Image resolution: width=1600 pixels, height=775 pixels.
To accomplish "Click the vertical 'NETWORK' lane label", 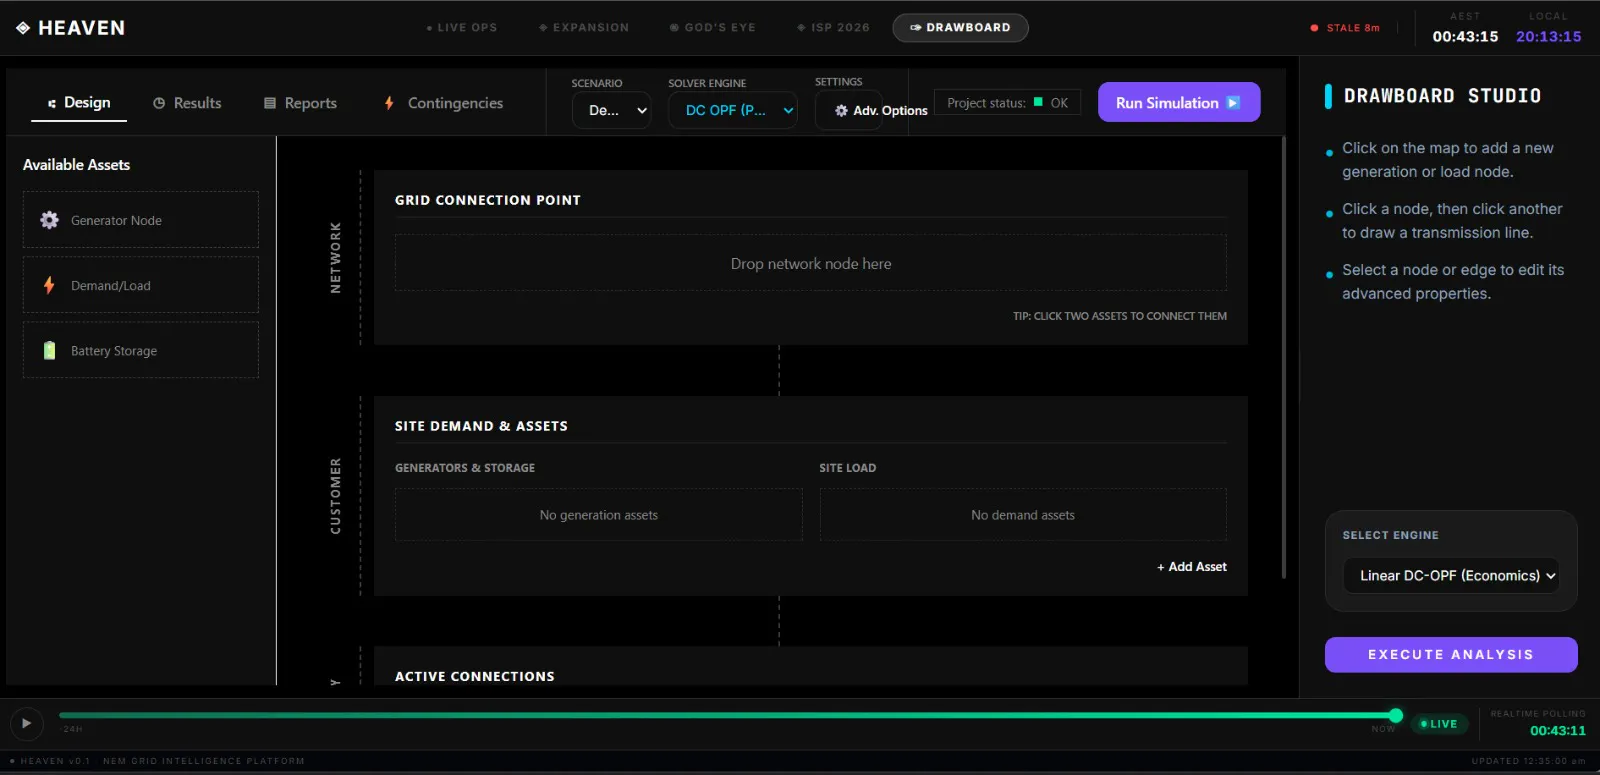I will point(336,258).
